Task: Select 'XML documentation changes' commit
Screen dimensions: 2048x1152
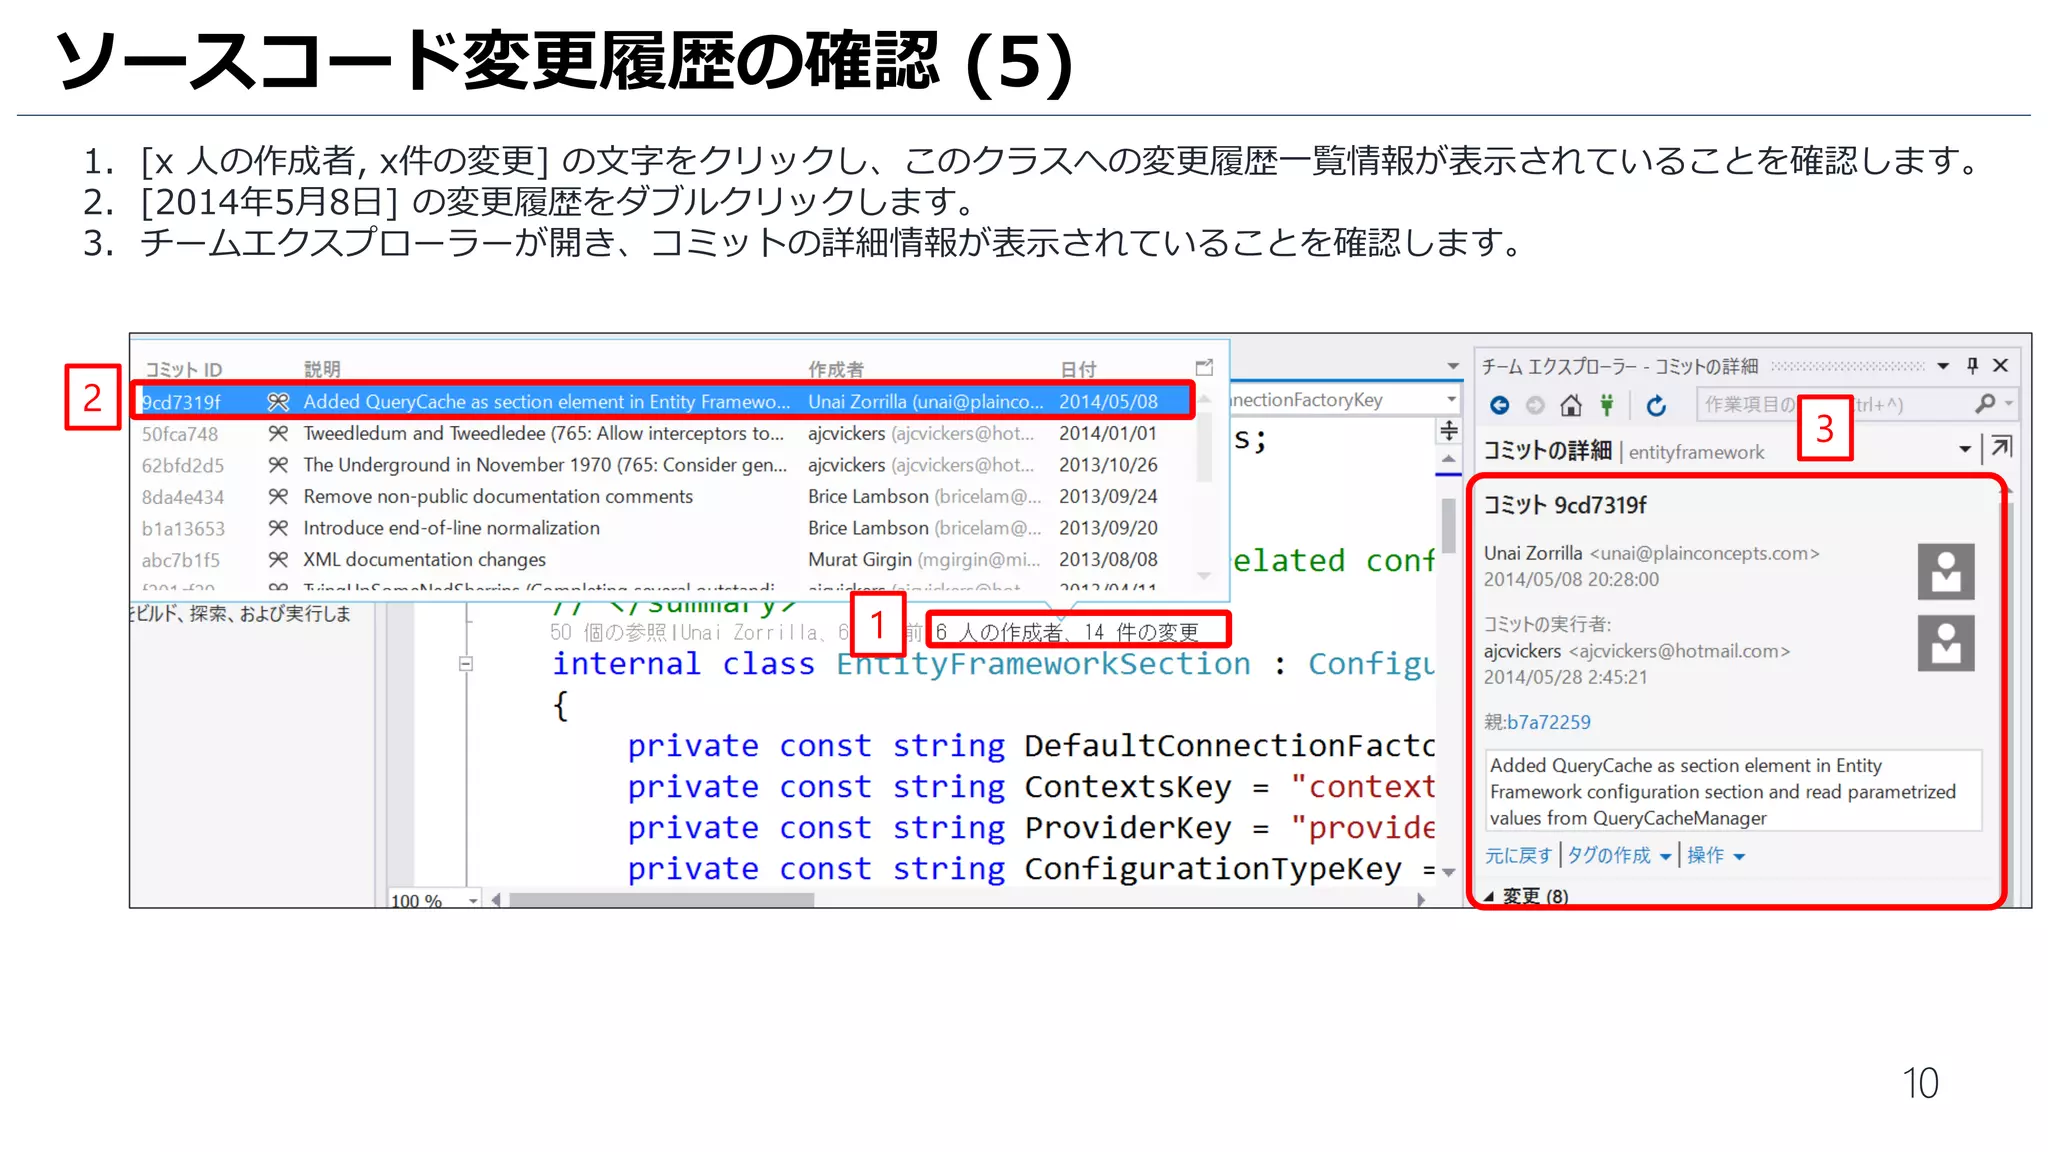Action: click(664, 560)
